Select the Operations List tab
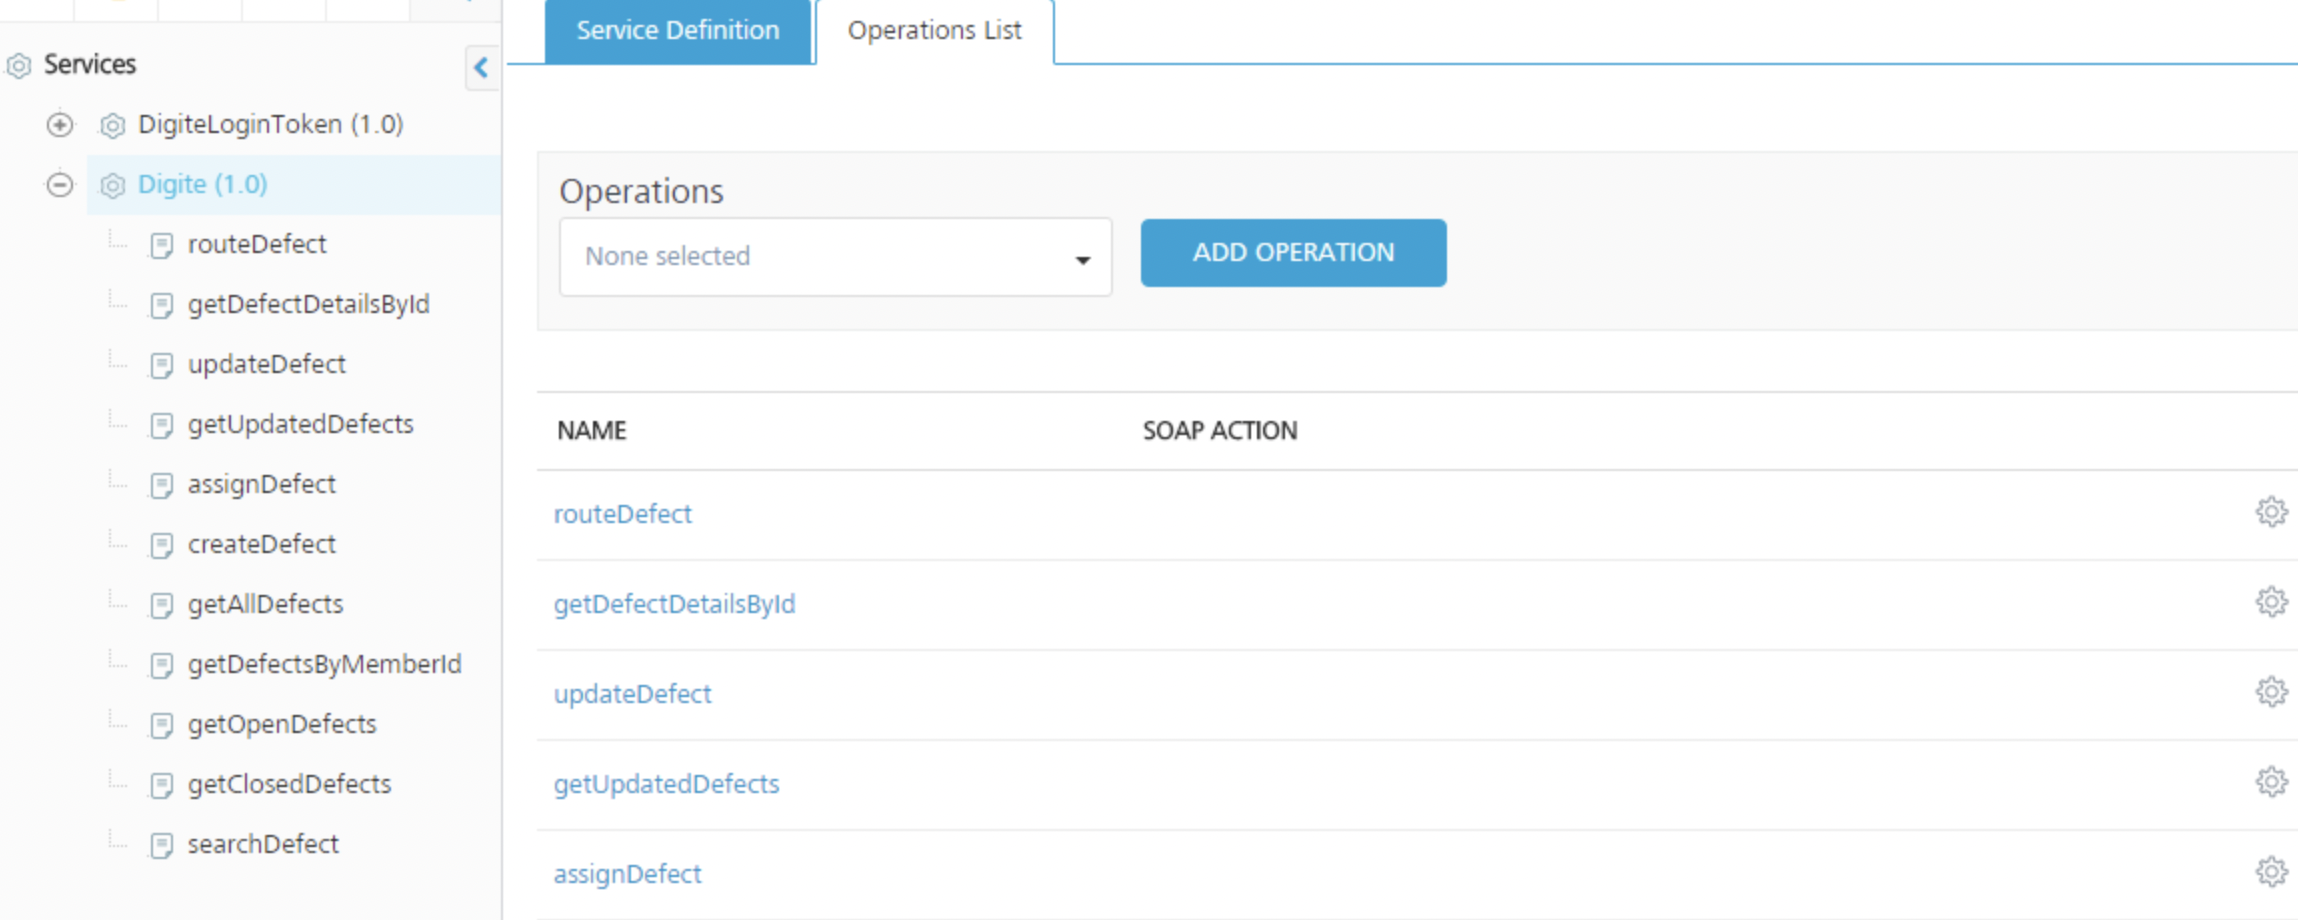2298x920 pixels. pyautogui.click(x=934, y=31)
